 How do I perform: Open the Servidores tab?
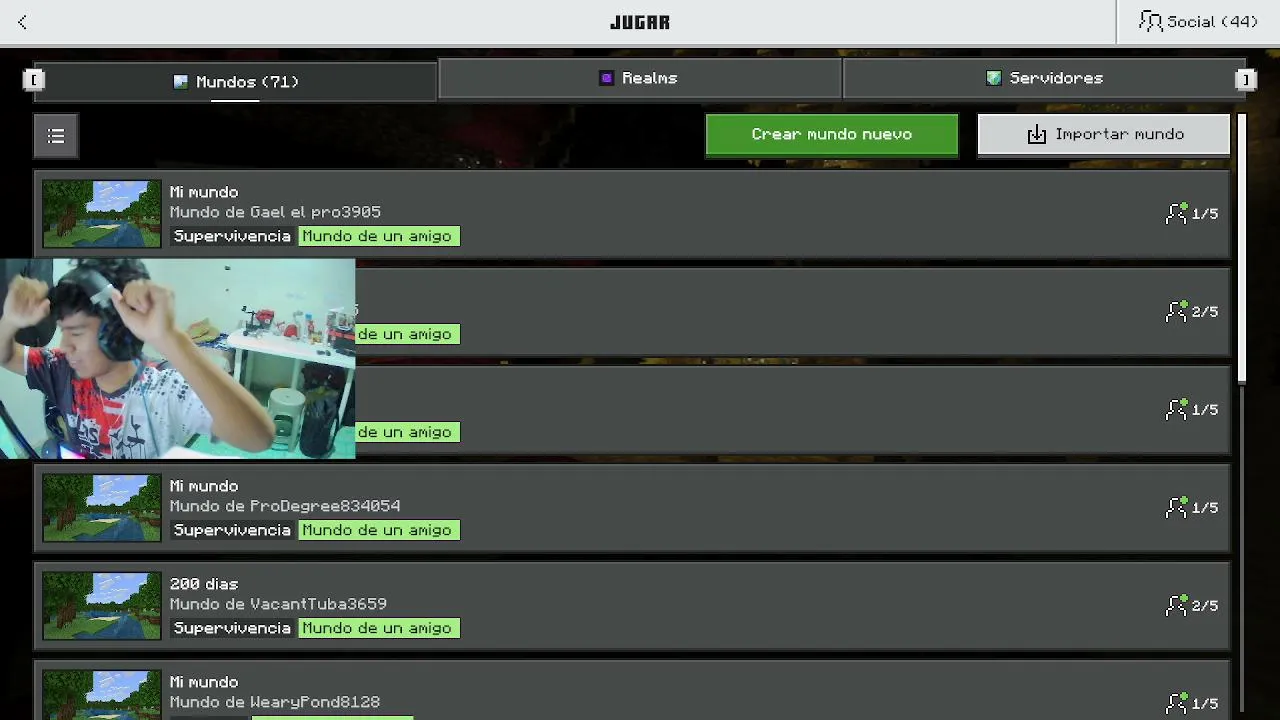[x=1044, y=78]
